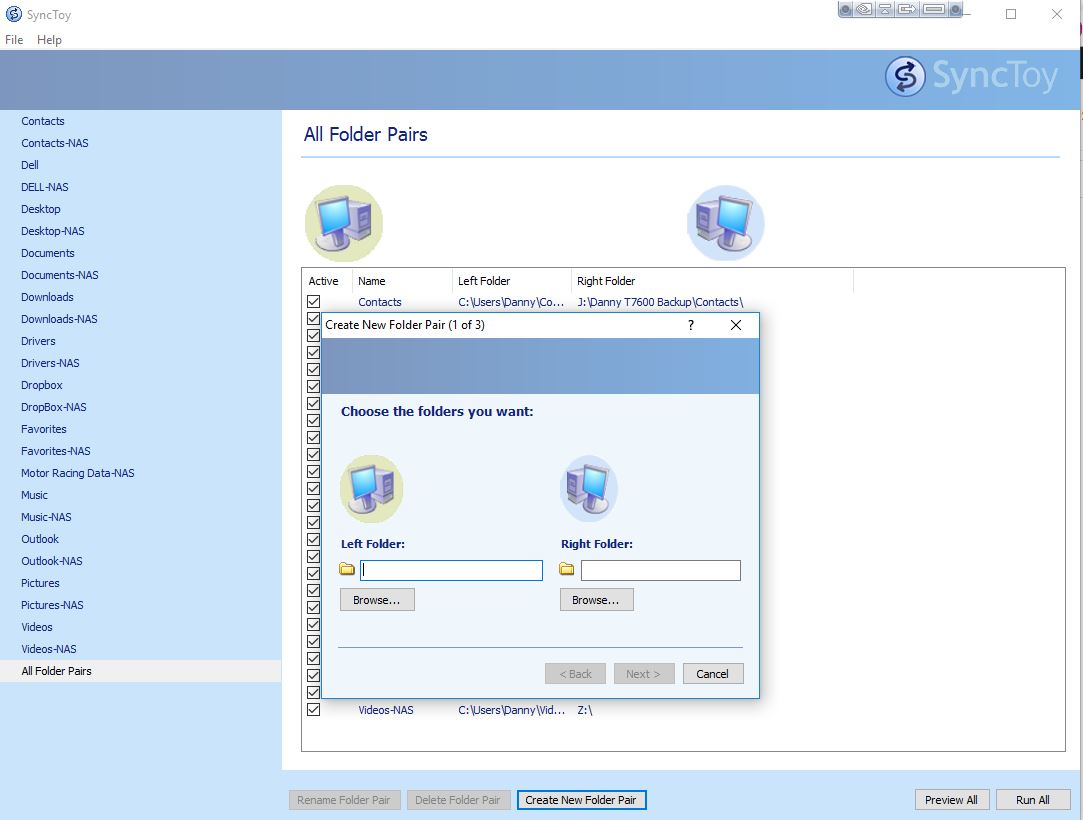Click the collapse-to-title-bar arrow icon
This screenshot has height=820, width=1083.
(x=885, y=10)
